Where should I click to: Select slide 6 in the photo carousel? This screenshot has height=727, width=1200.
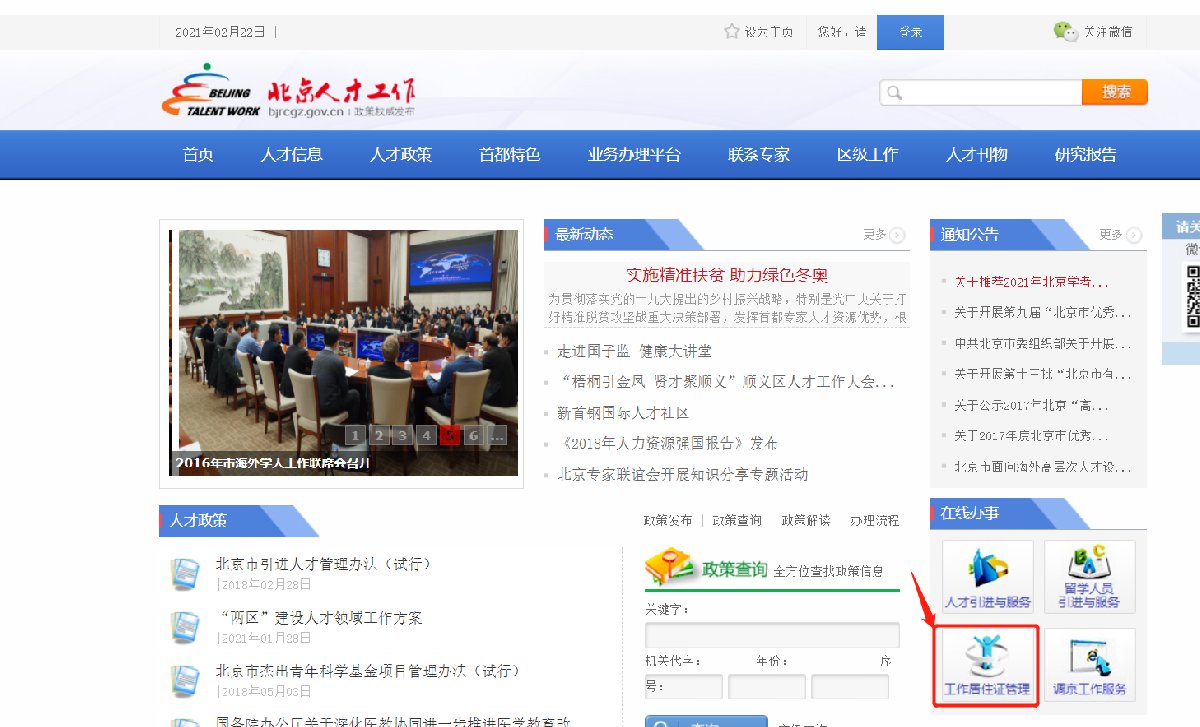474,435
